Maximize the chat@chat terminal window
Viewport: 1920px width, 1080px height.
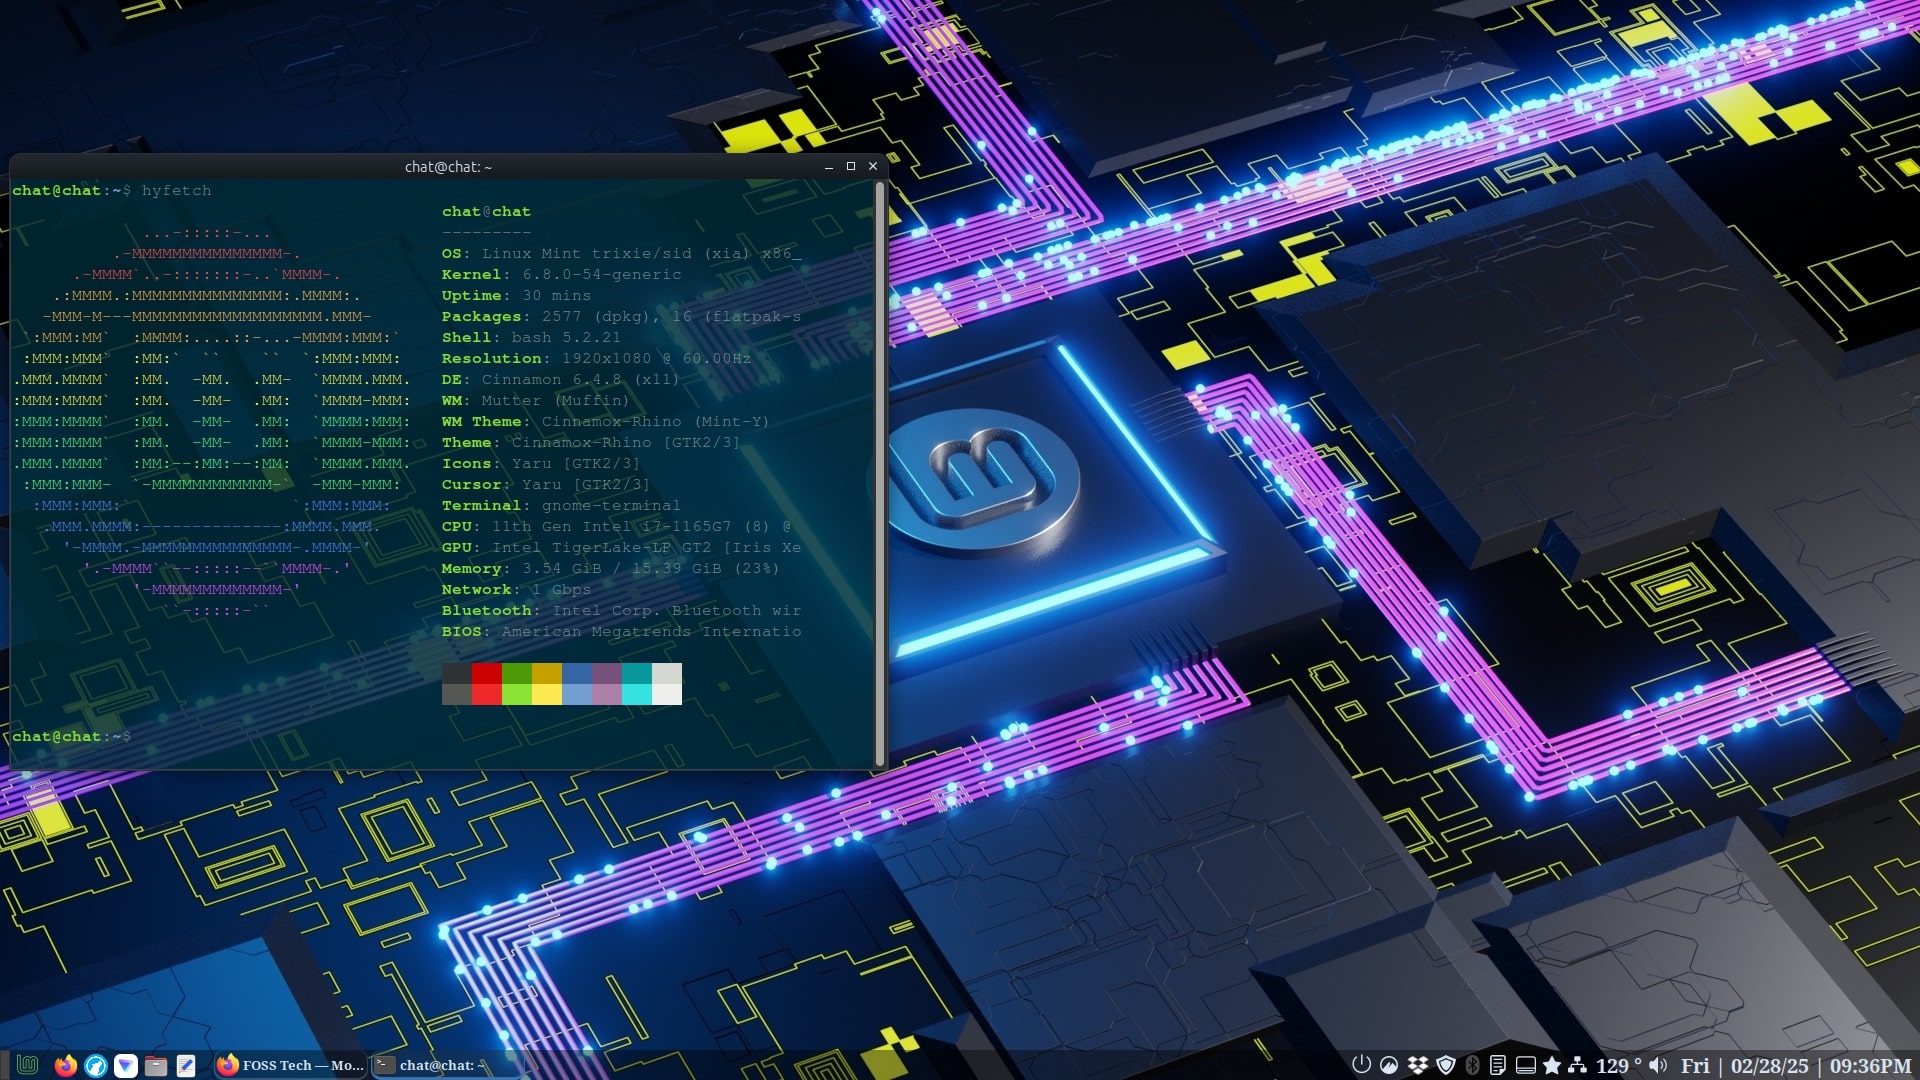point(851,167)
